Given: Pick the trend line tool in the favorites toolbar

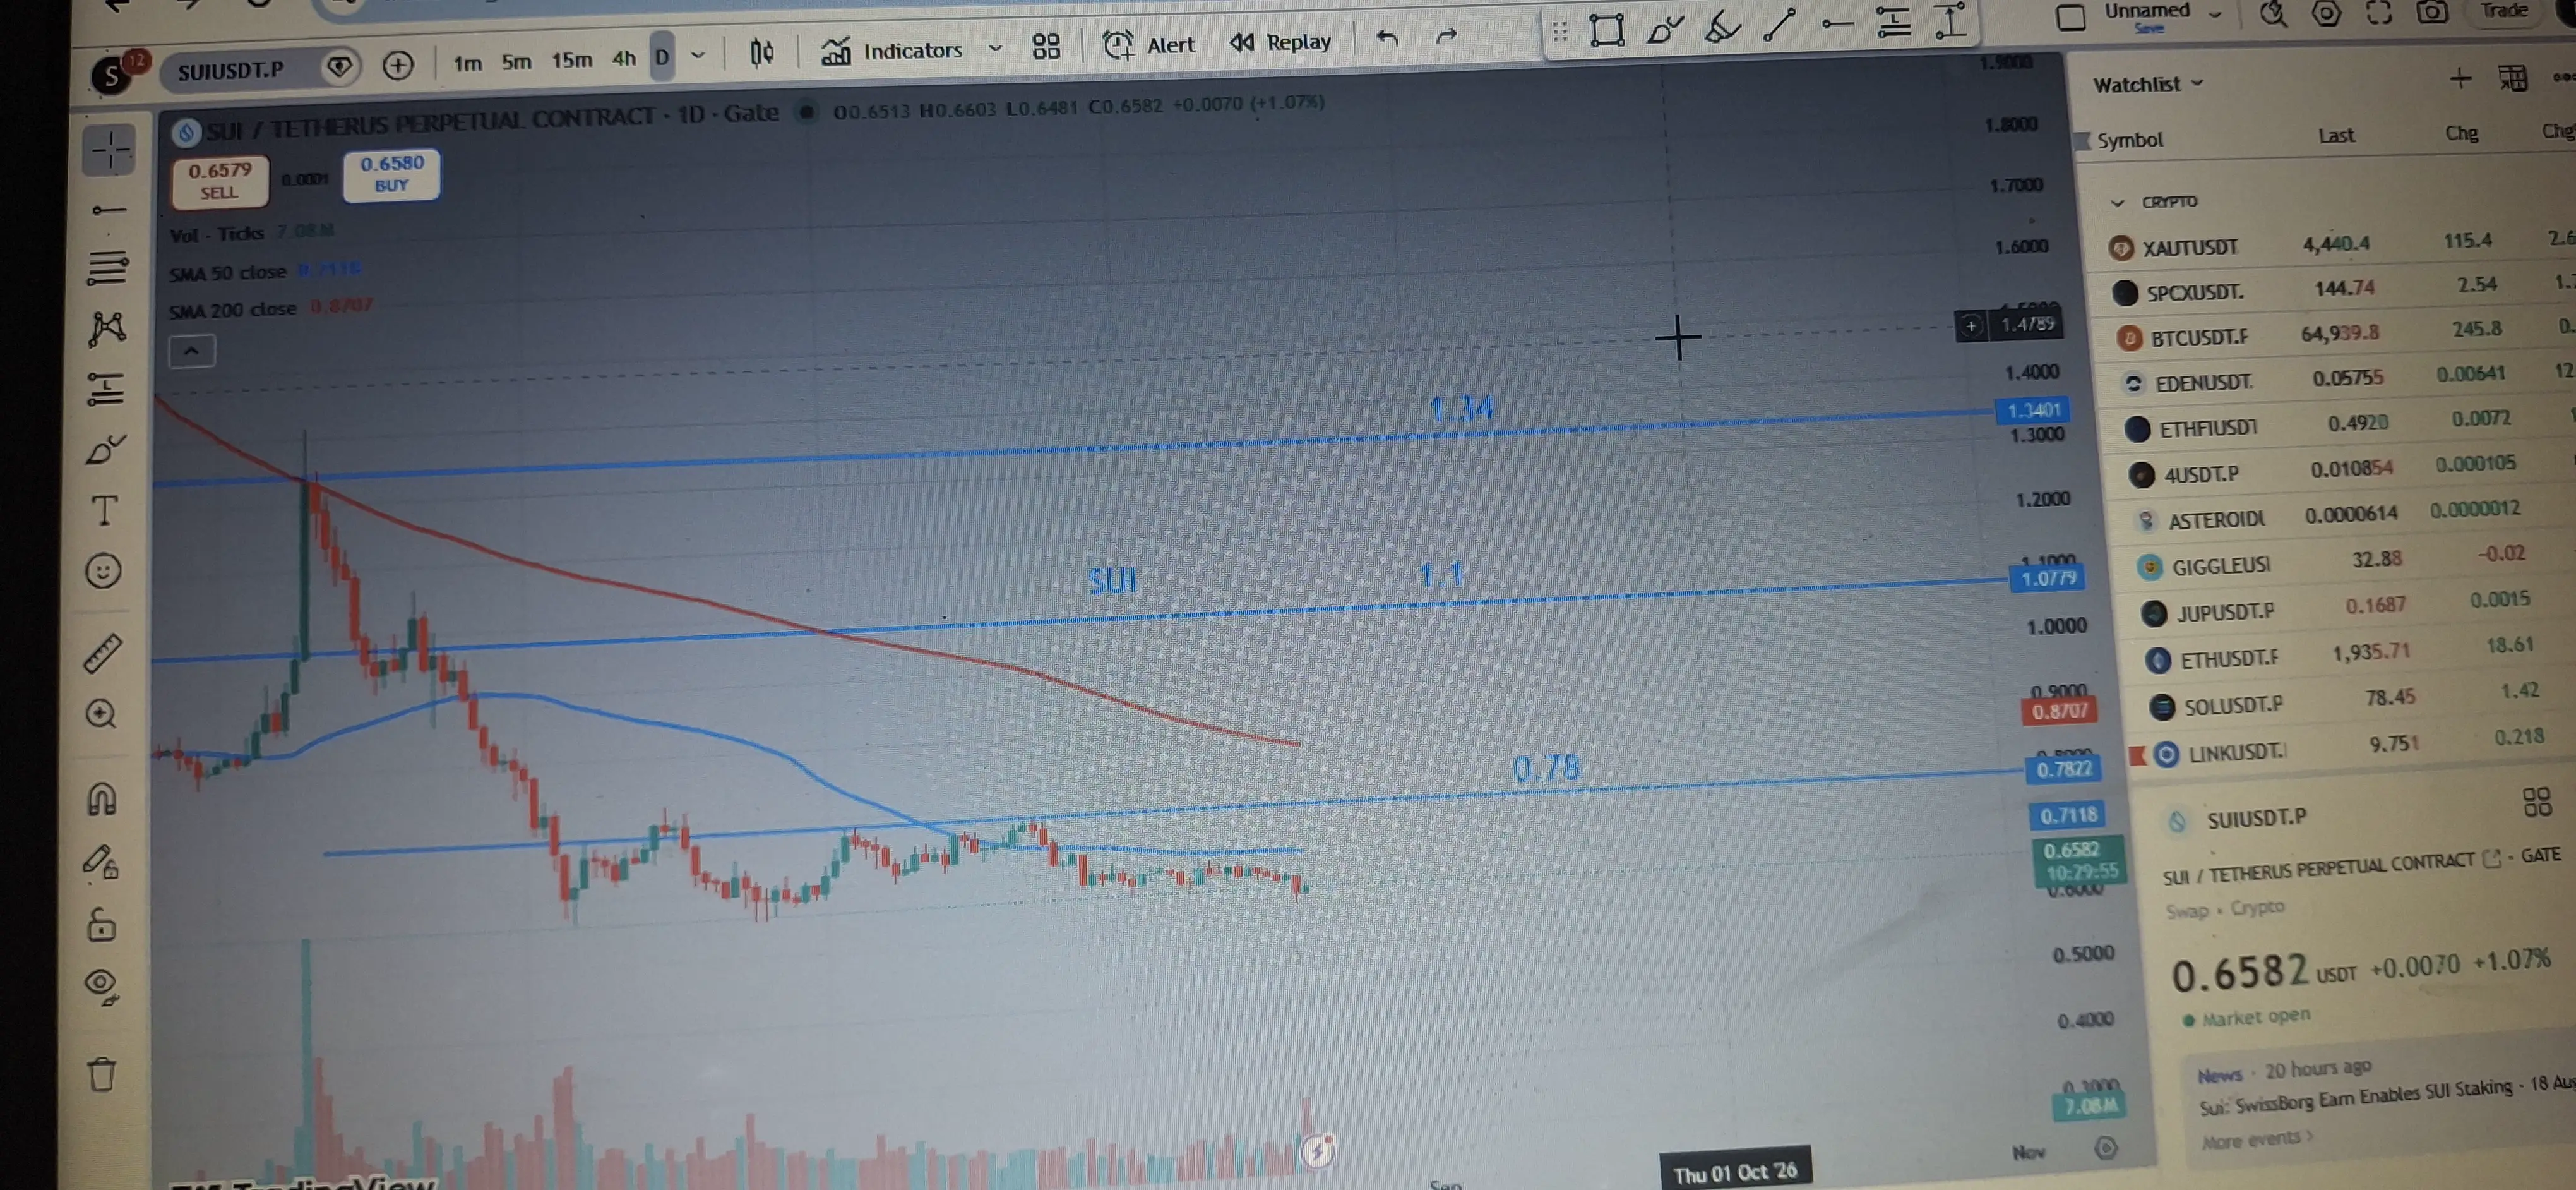Looking at the screenshot, I should [1779, 25].
